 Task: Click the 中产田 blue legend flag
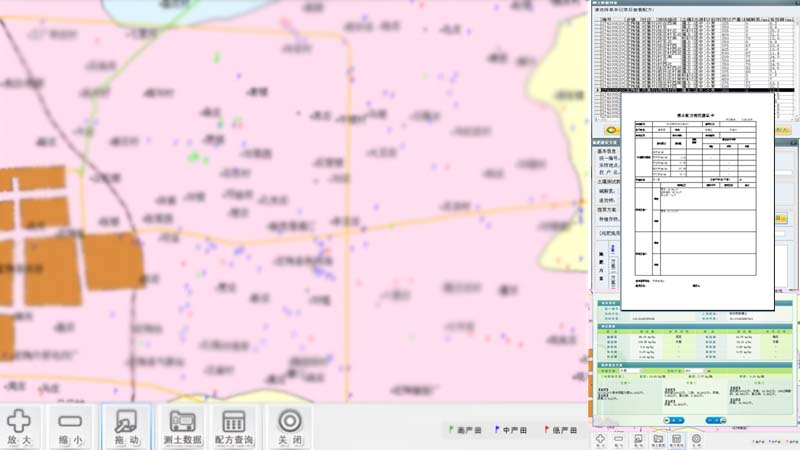(x=498, y=429)
